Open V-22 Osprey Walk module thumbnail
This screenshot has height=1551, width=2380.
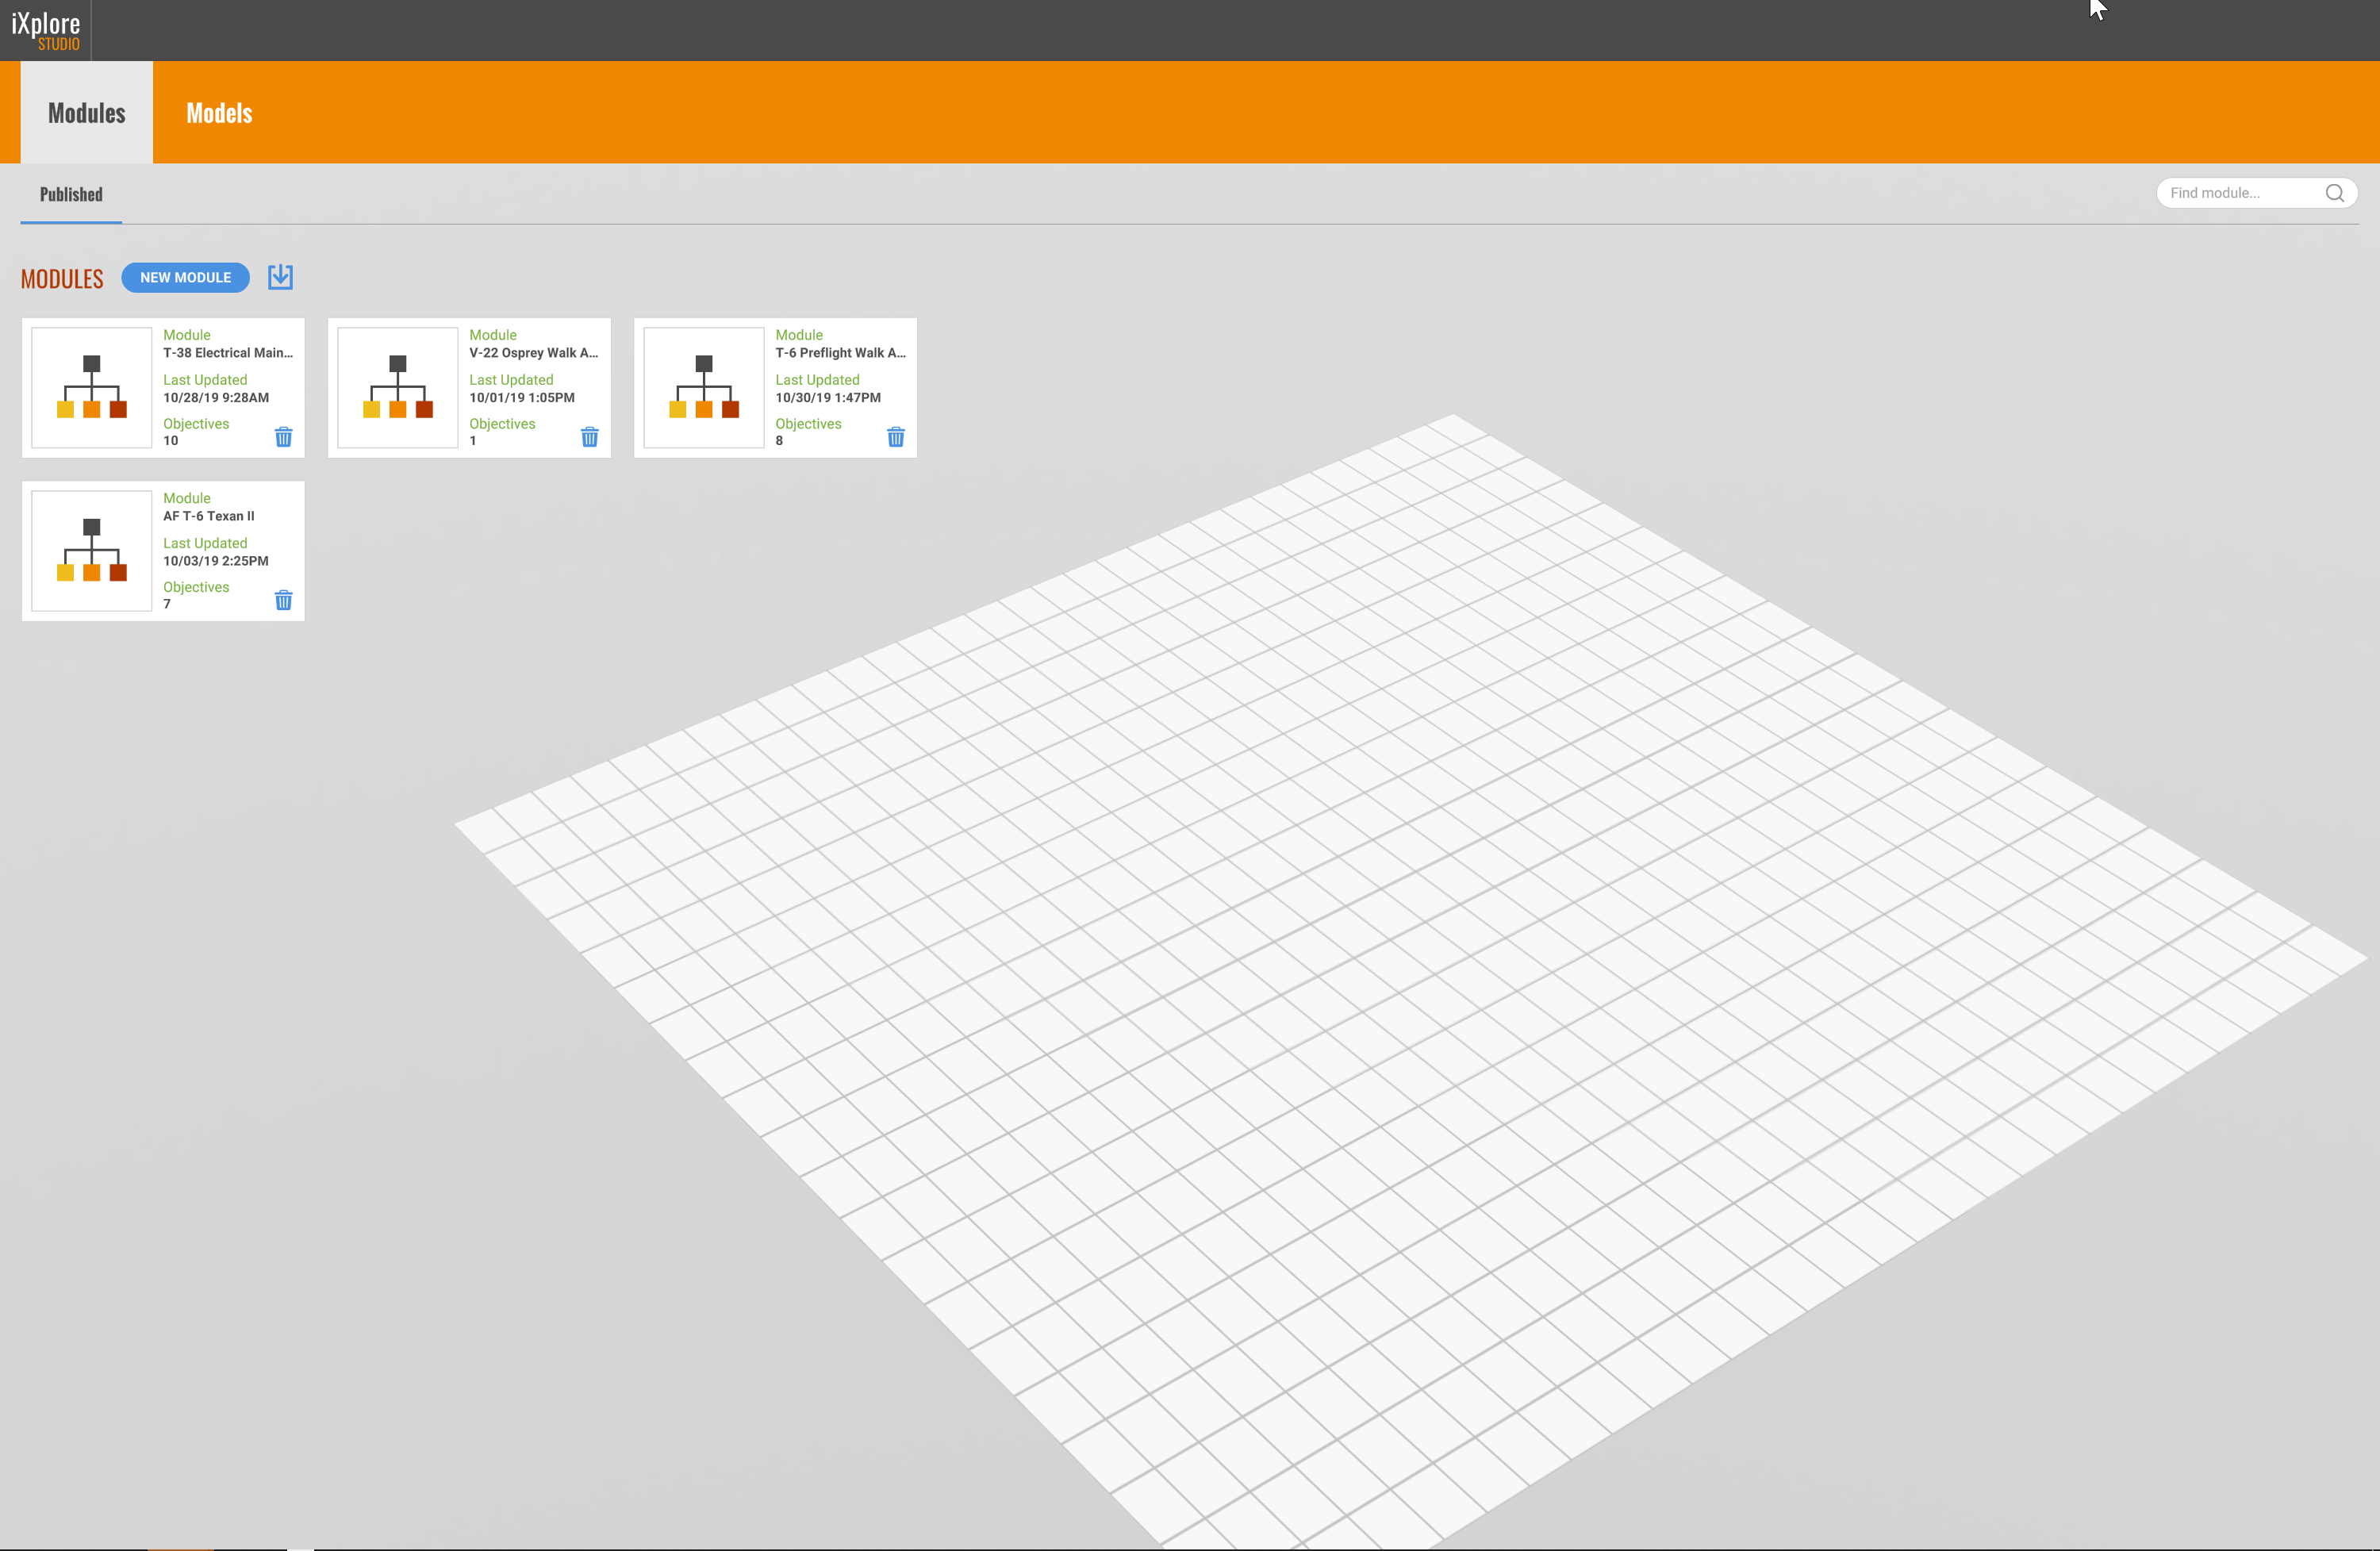point(398,388)
